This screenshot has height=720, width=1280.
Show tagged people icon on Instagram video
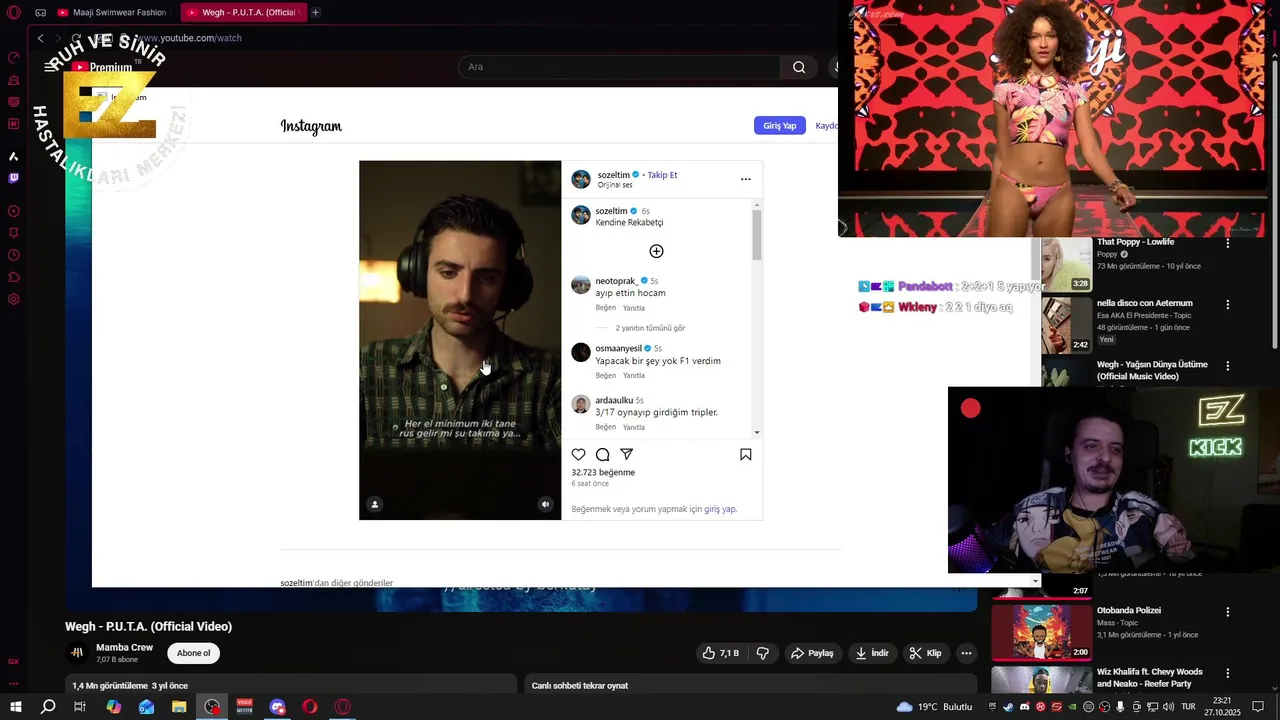[x=375, y=504]
